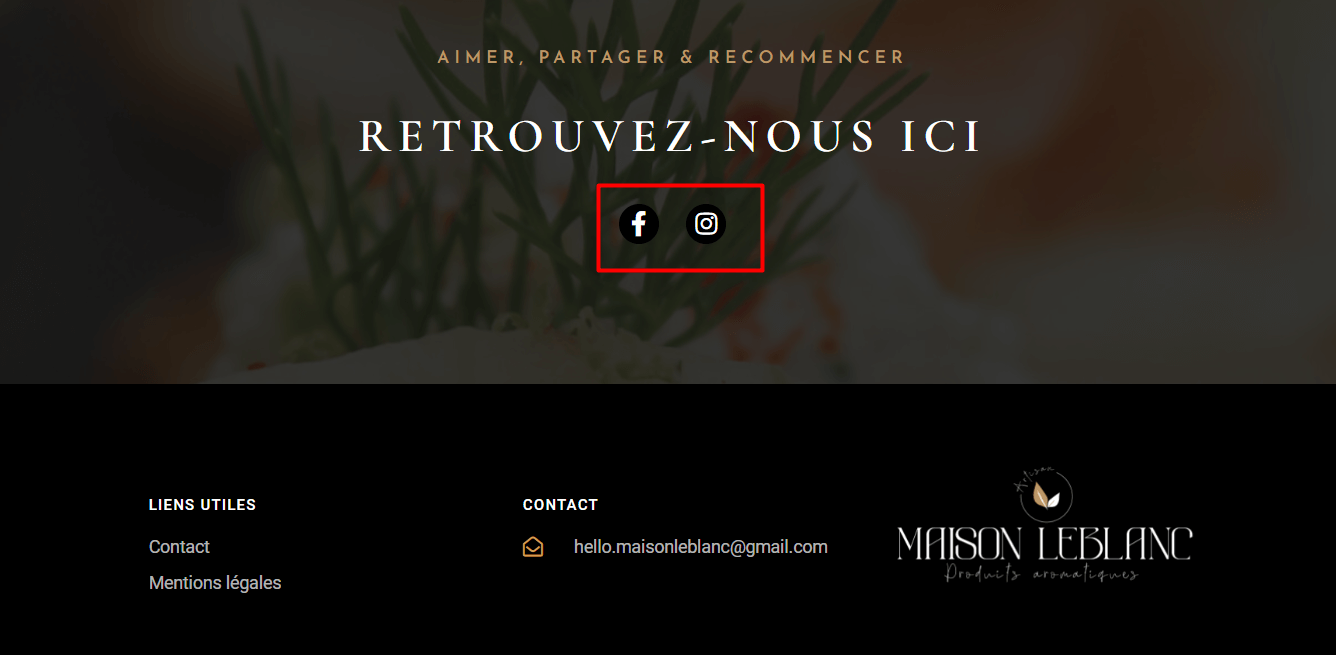
Task: Click the word 'ICI' in the title
Action: pos(942,137)
